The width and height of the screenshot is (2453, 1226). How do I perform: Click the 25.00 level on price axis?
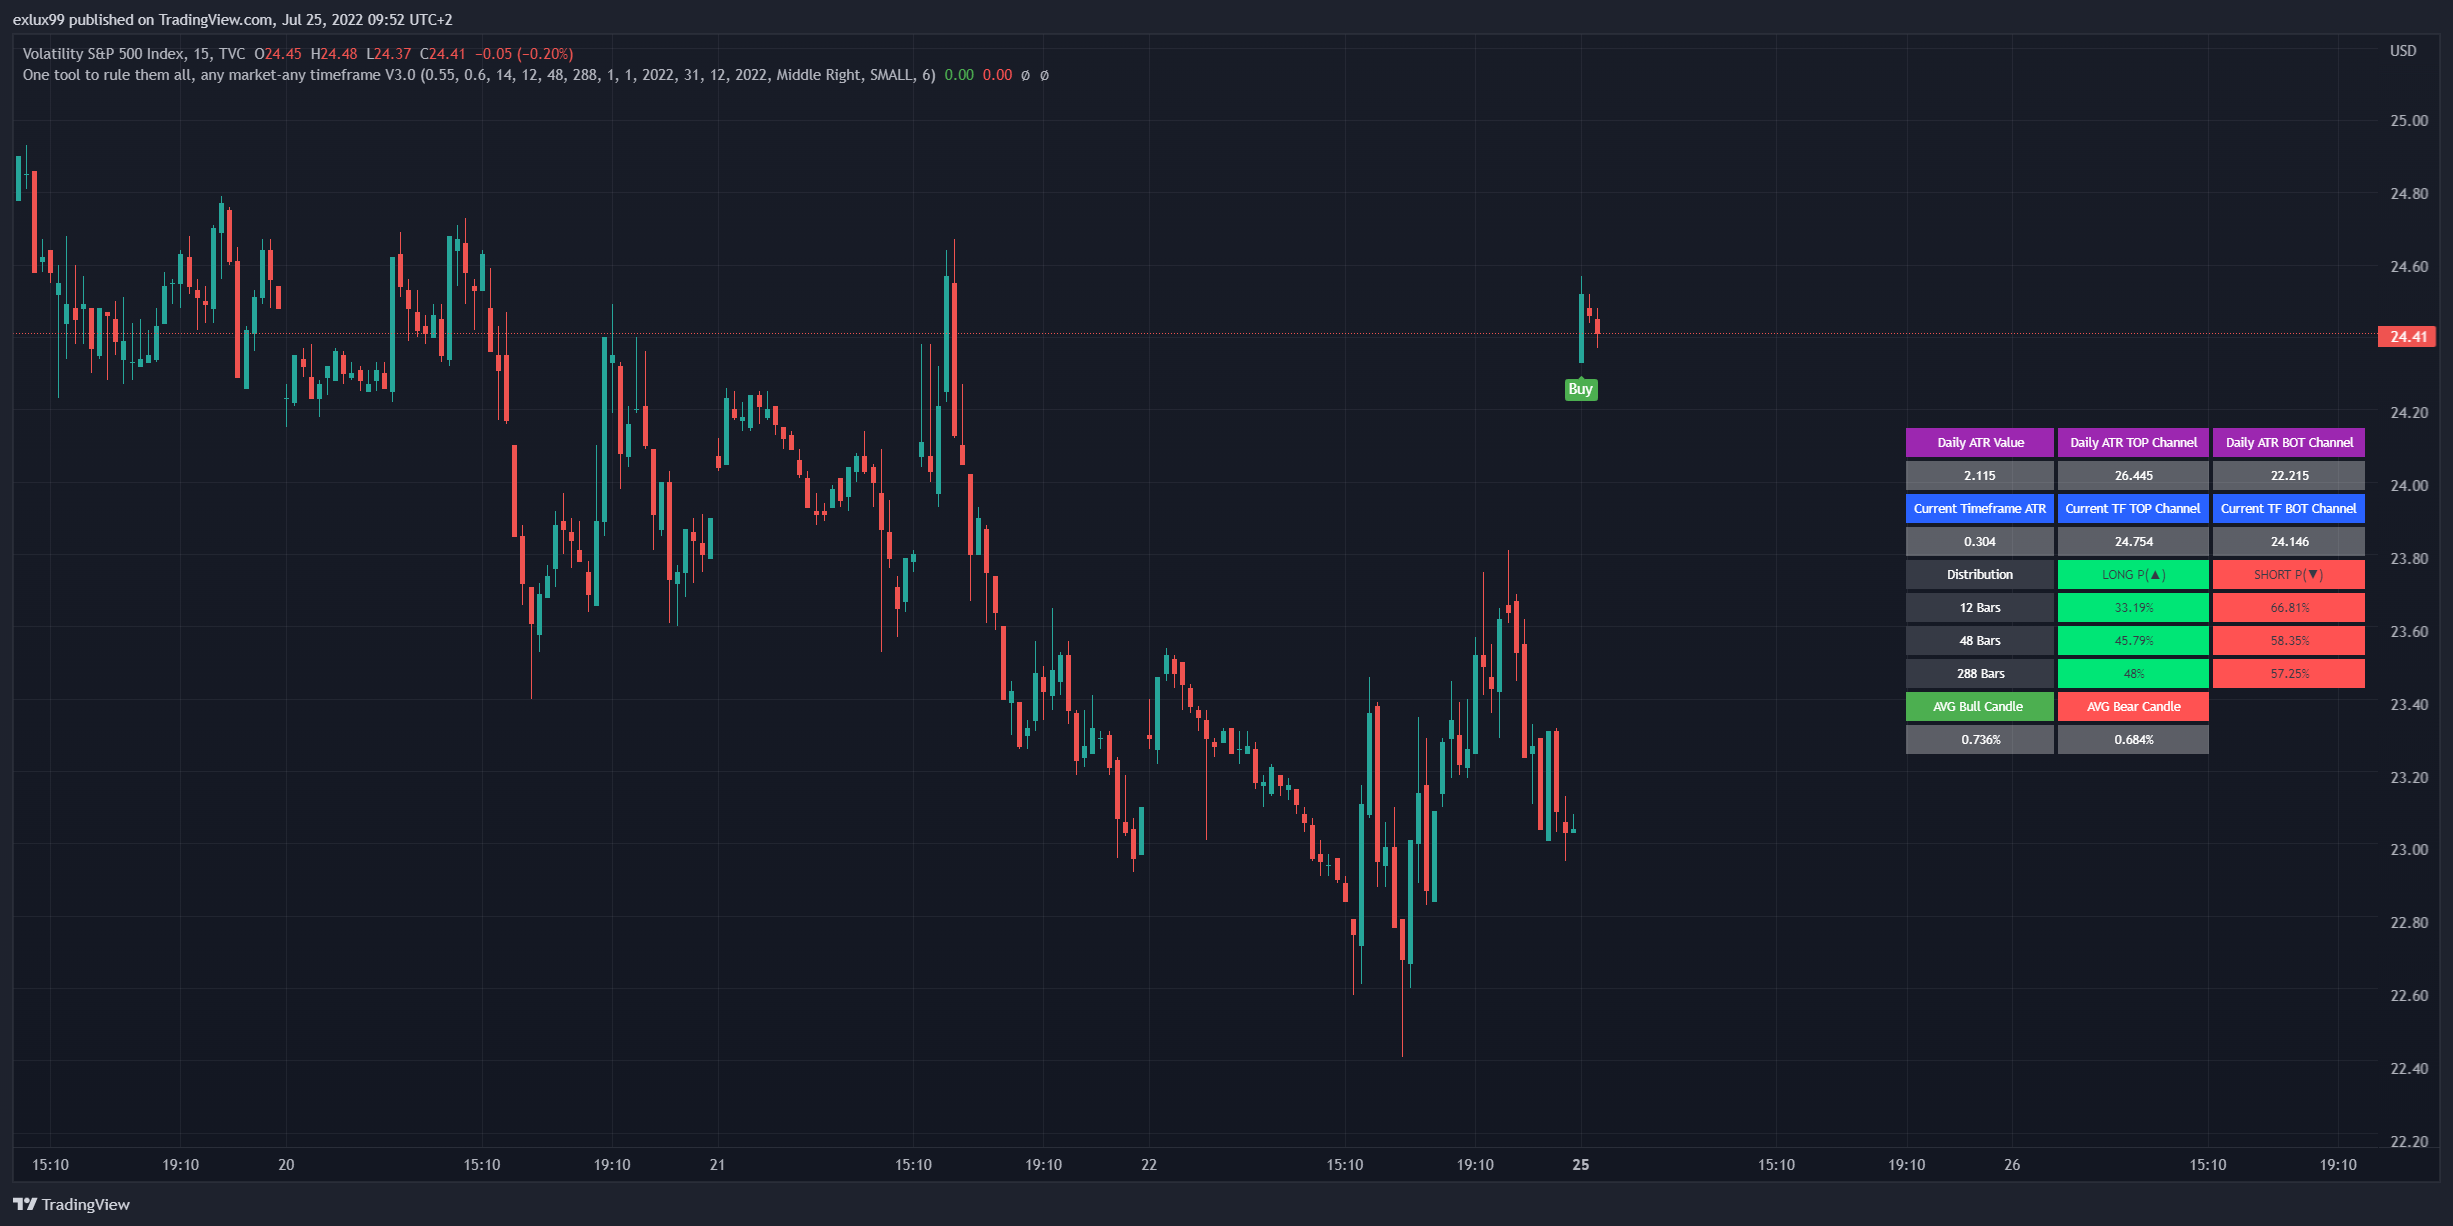(x=2408, y=121)
